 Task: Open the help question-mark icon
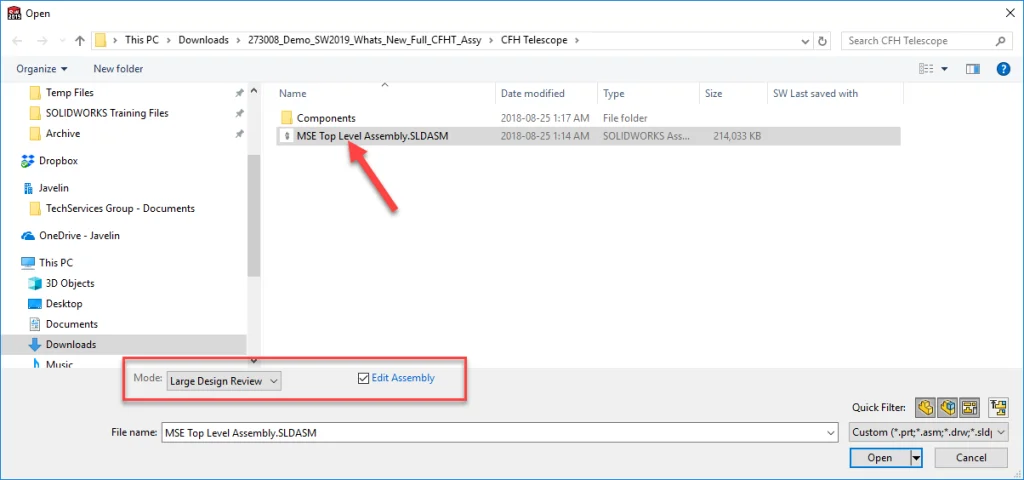point(1004,69)
